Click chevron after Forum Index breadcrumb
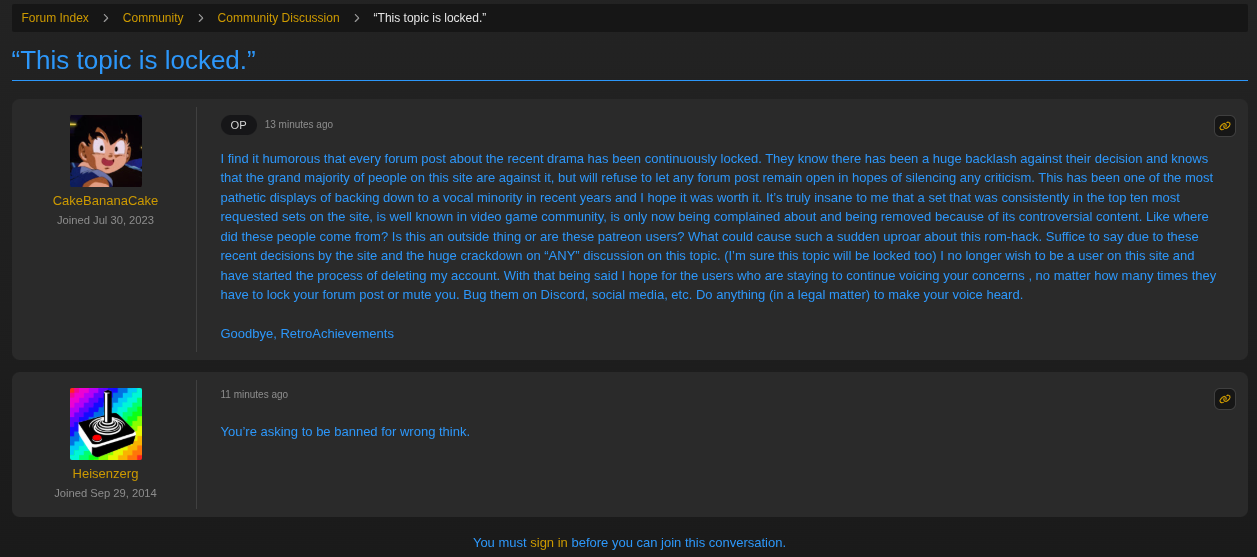This screenshot has height=557, width=1257. point(106,18)
